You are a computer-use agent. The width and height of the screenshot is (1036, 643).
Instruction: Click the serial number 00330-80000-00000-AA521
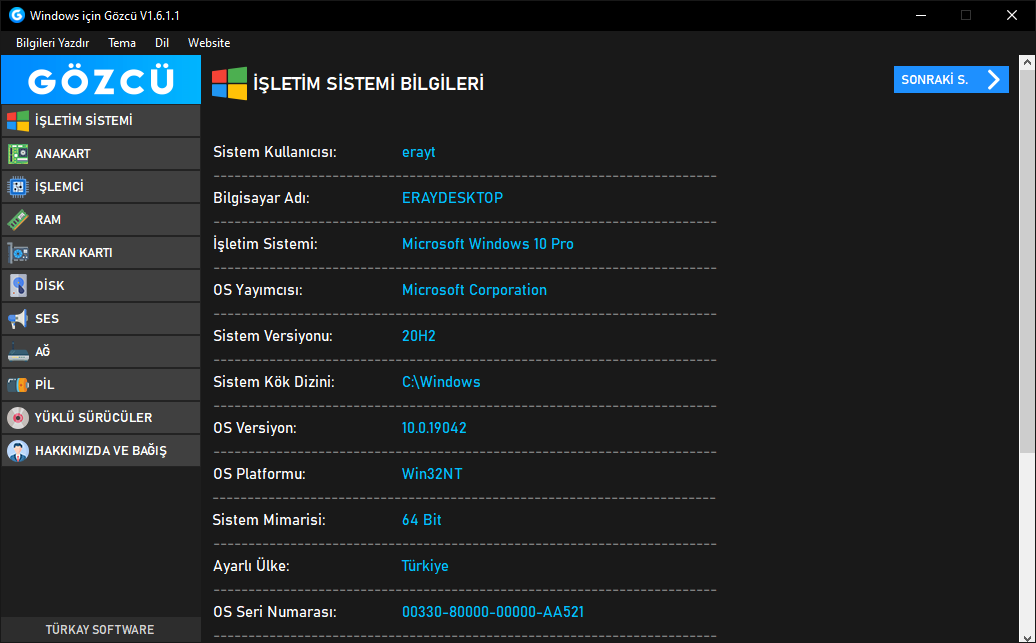[x=493, y=612]
